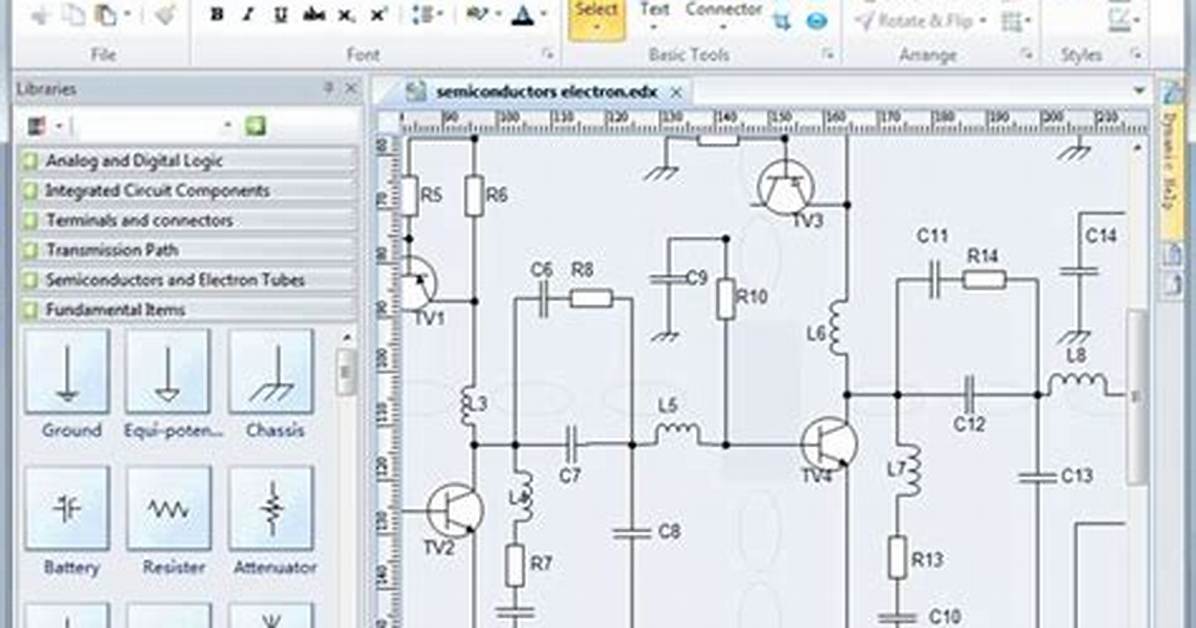Expand Semiconductors and Electron Tubes library
The width and height of the screenshot is (1196, 628).
click(188, 280)
